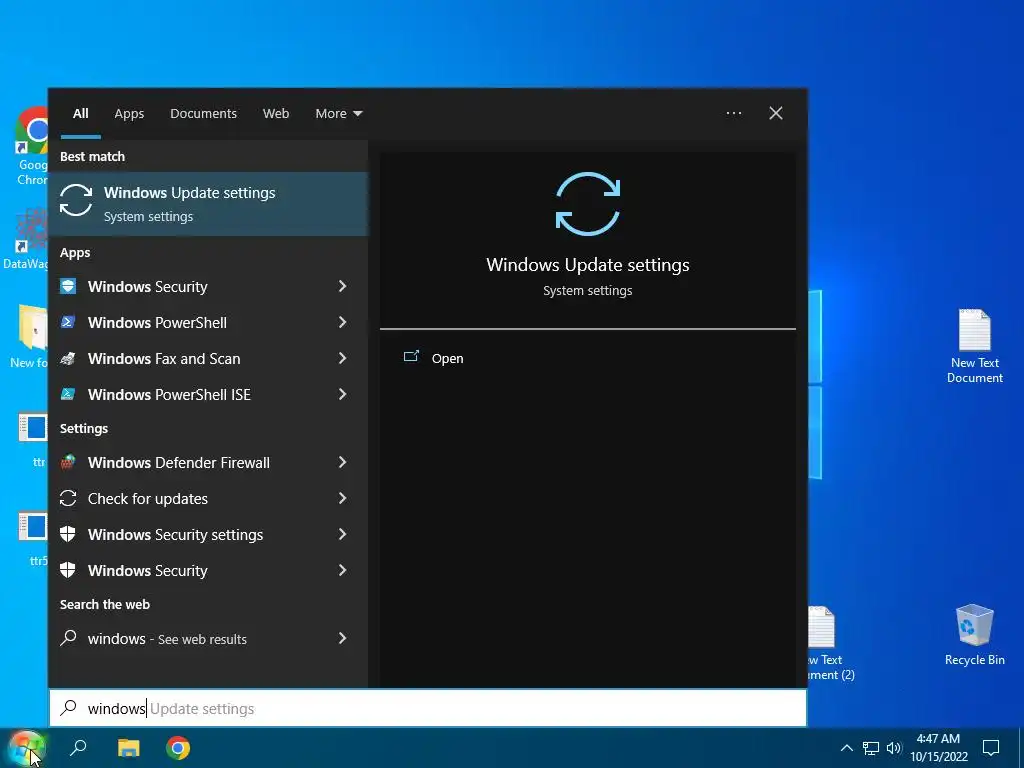Open Windows Update settings best match
Image resolution: width=1024 pixels, height=768 pixels.
[x=208, y=204]
